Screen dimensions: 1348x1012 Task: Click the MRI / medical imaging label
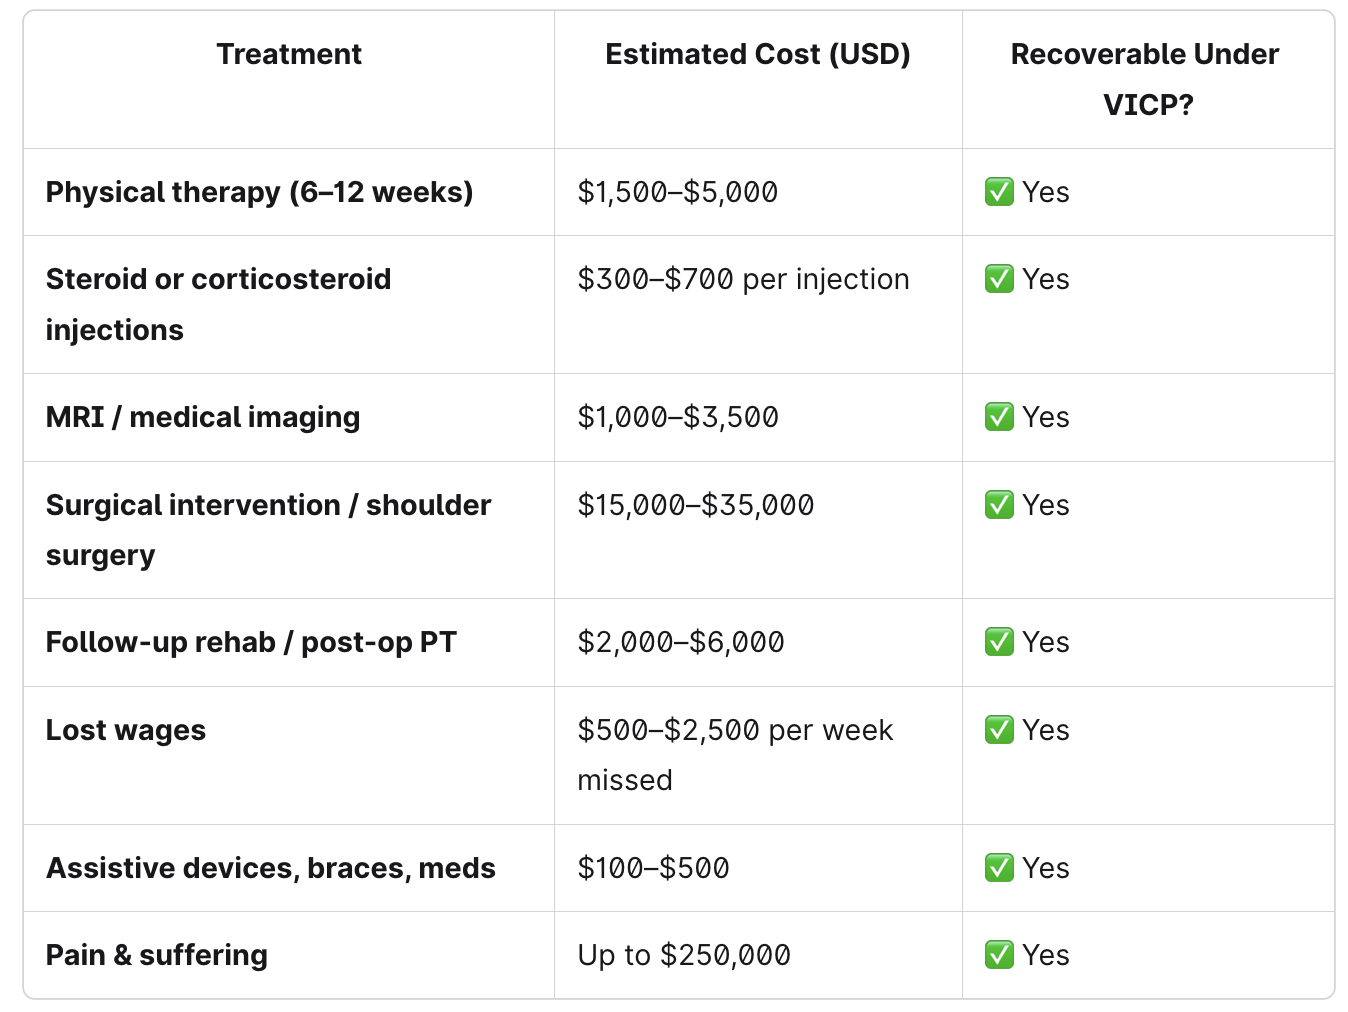coord(203,417)
